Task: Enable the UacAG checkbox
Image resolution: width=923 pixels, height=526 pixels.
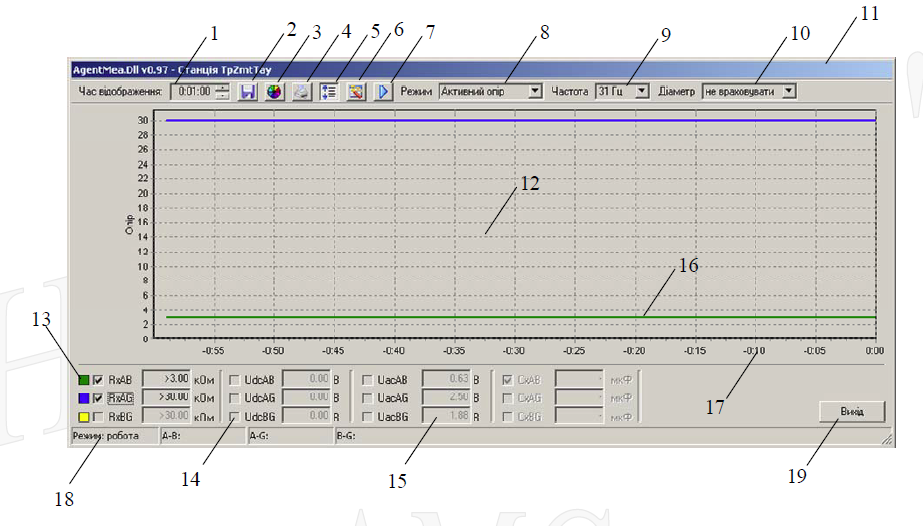Action: point(367,398)
